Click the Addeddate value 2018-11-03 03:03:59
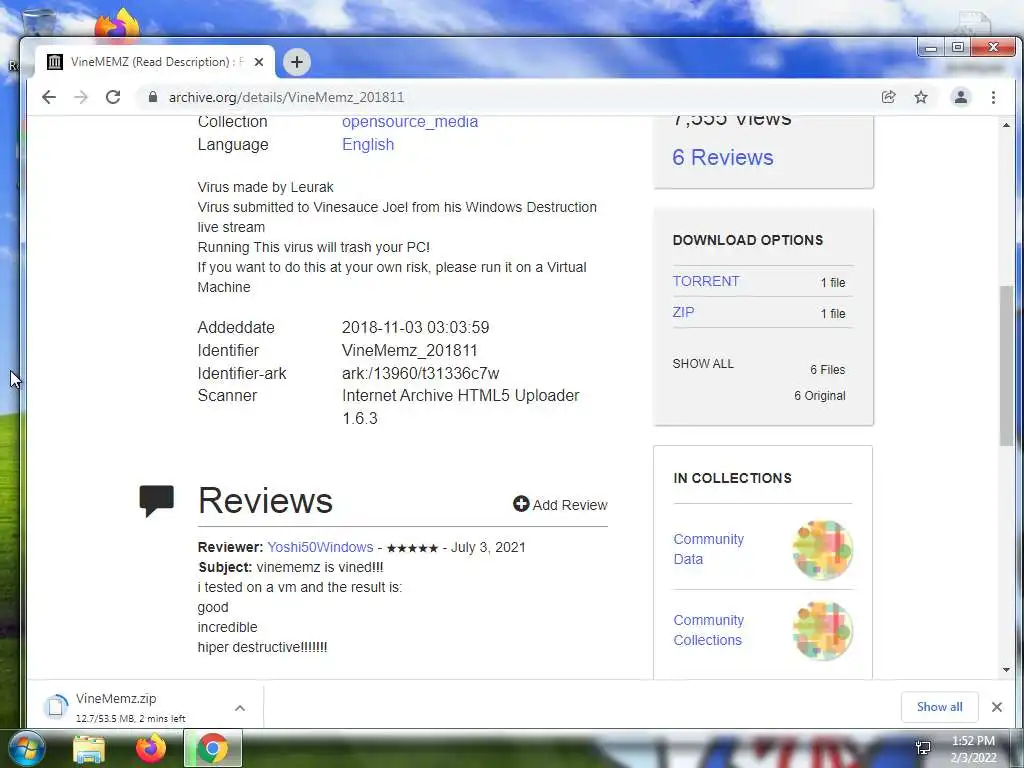Screen dimensions: 1024x768 tap(415, 327)
